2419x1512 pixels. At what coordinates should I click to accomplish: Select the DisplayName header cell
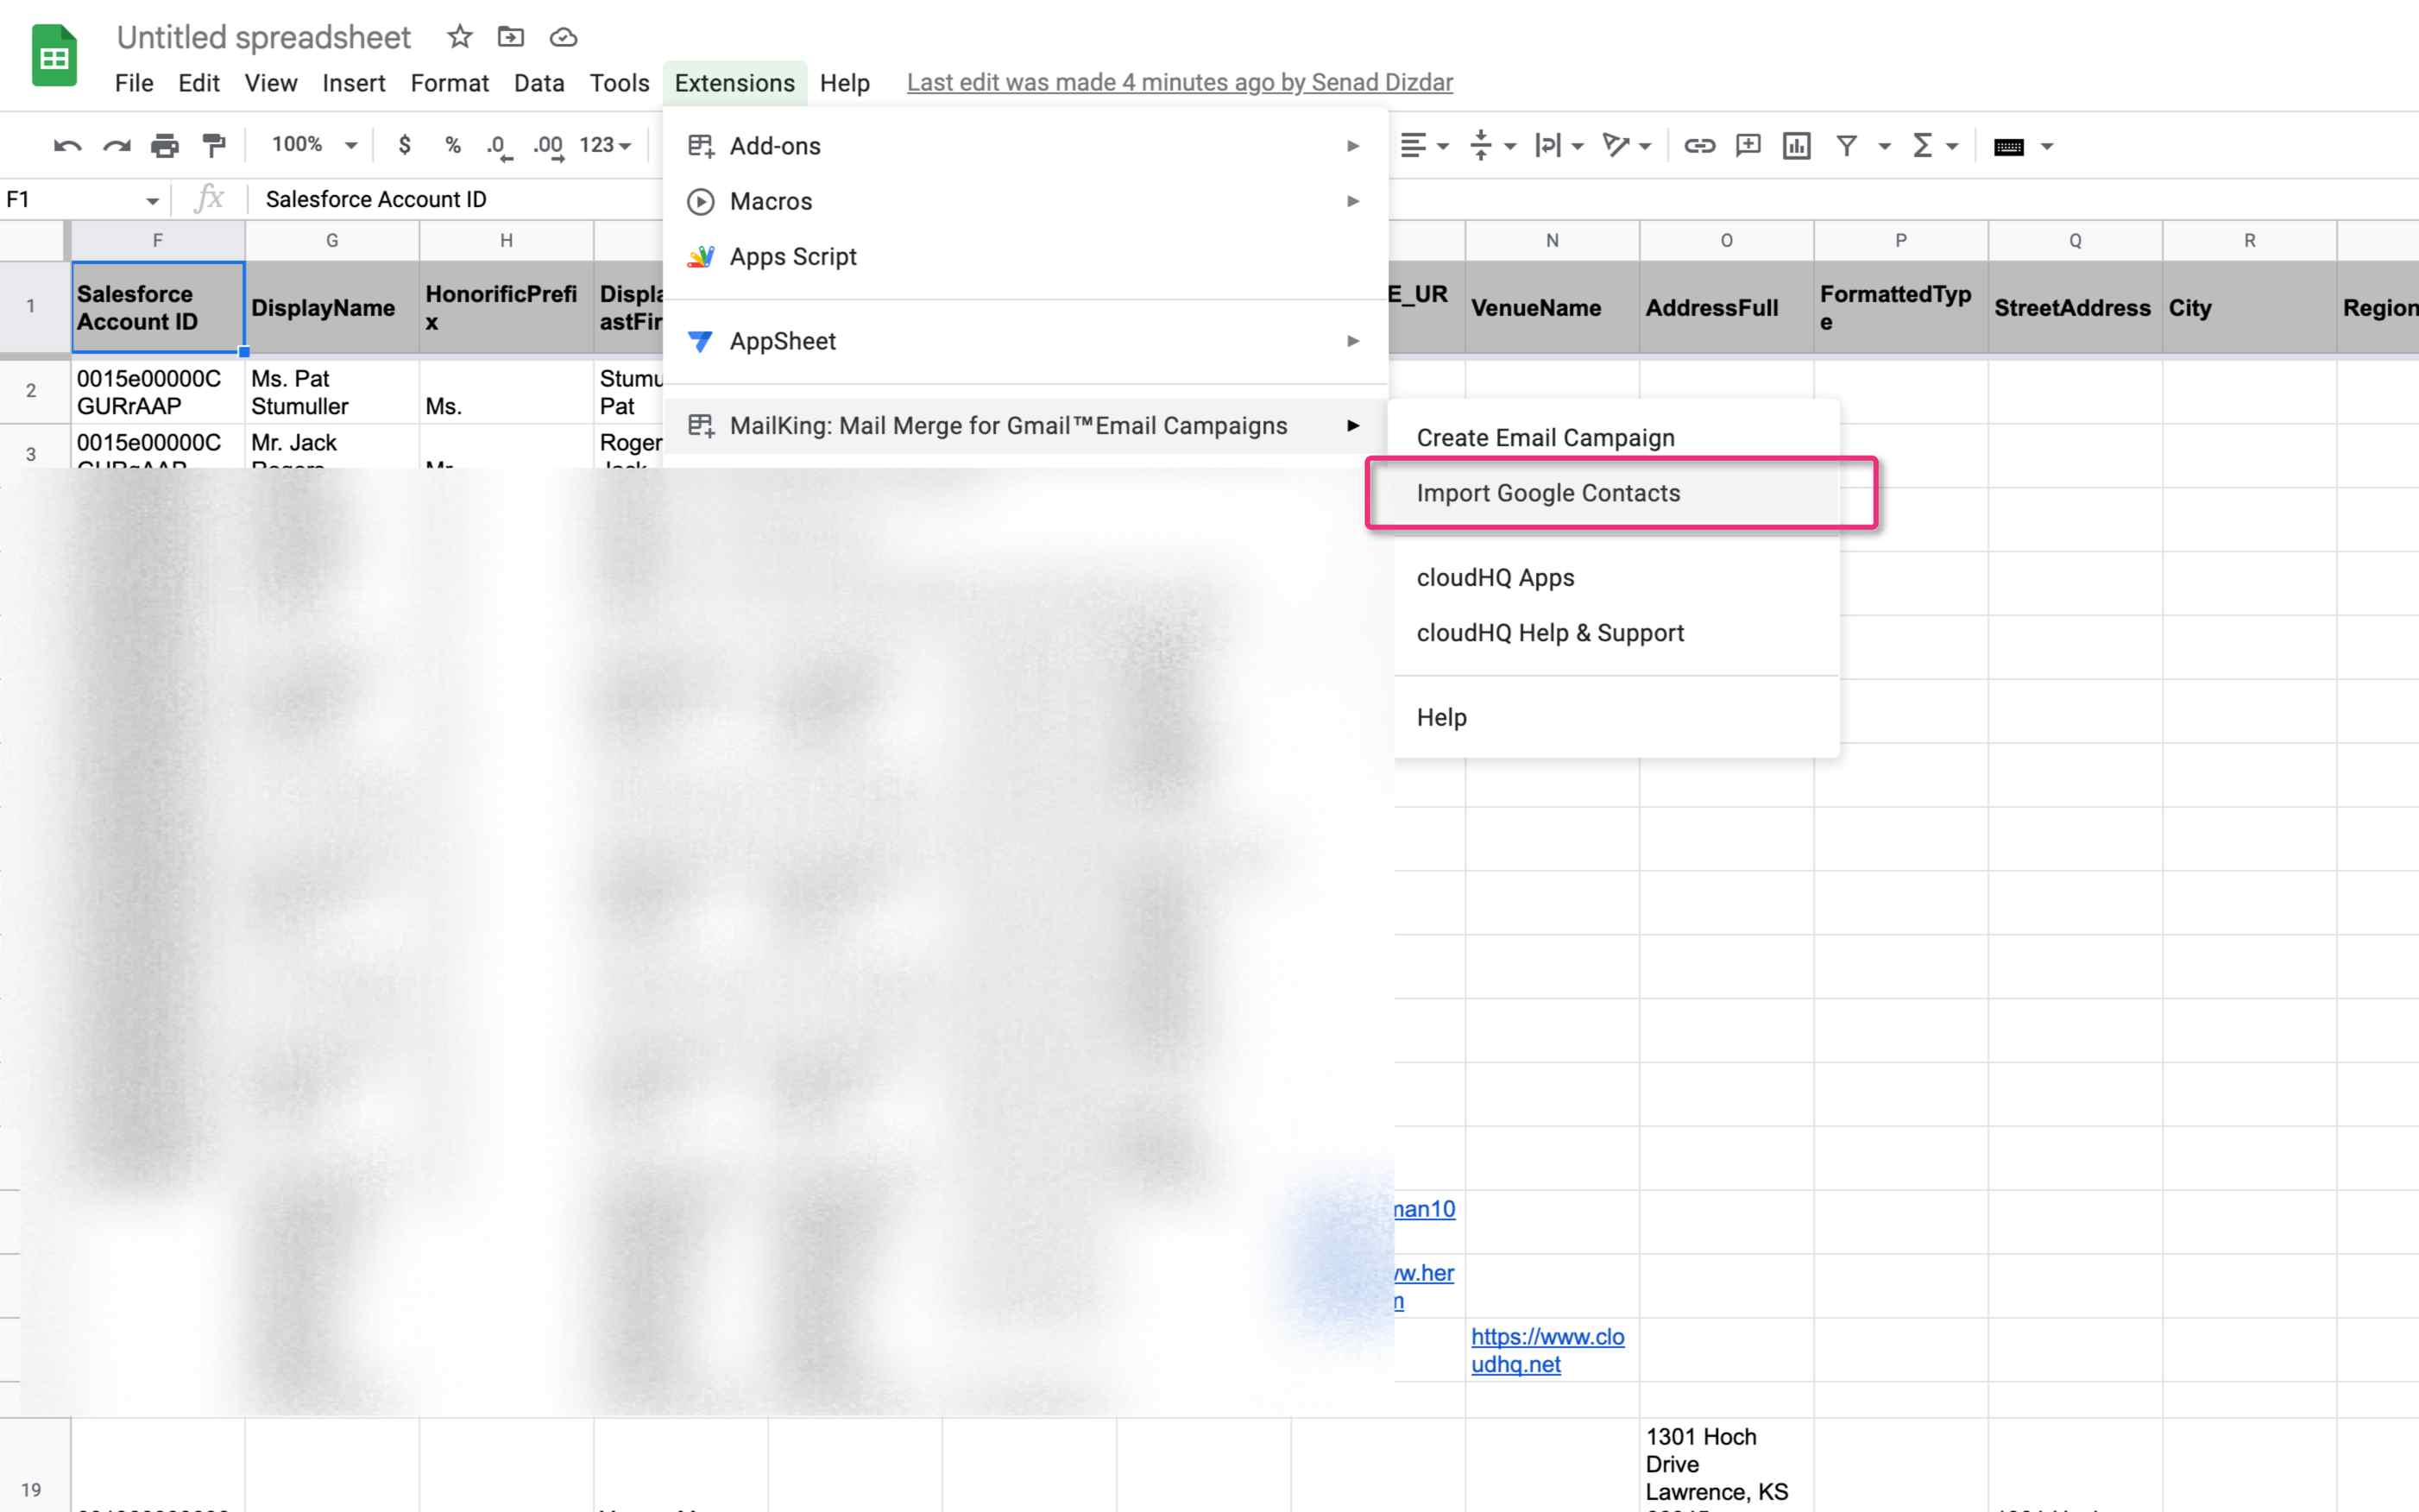332,308
